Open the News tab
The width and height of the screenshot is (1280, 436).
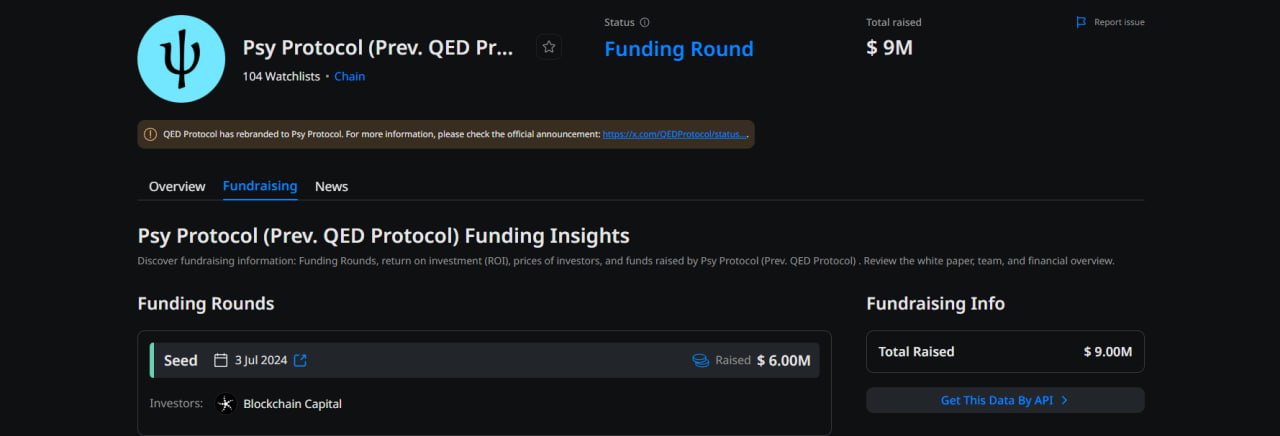click(331, 186)
